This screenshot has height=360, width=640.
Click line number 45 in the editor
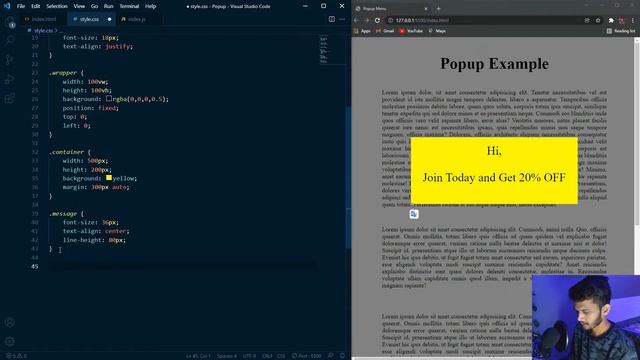point(35,266)
